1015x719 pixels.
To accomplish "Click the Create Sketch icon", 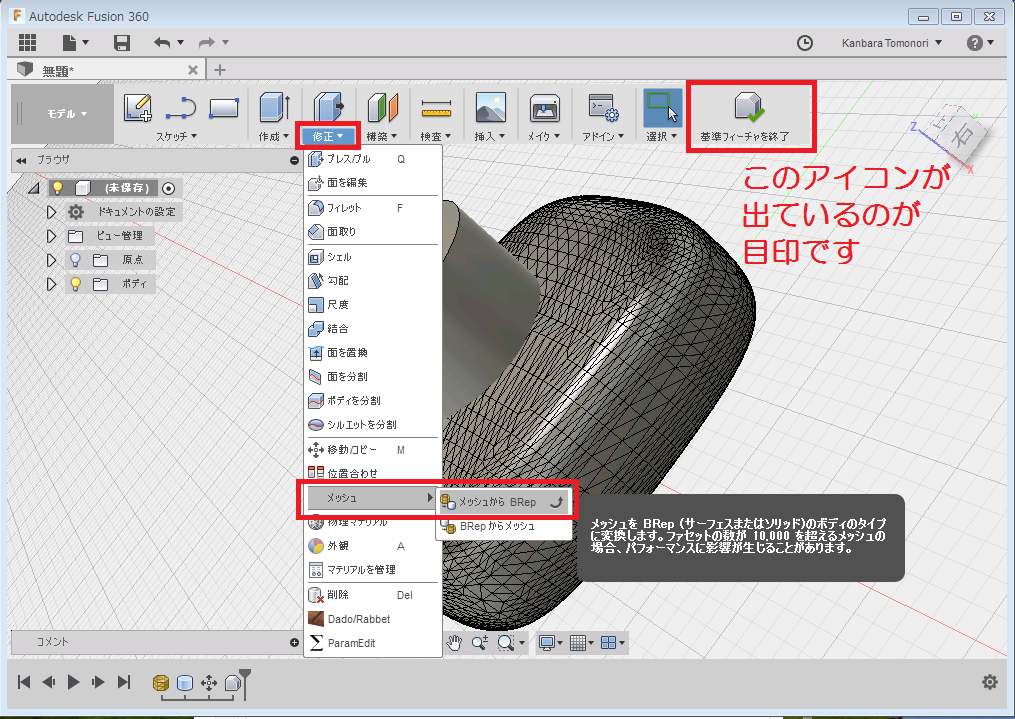I will click(x=138, y=107).
